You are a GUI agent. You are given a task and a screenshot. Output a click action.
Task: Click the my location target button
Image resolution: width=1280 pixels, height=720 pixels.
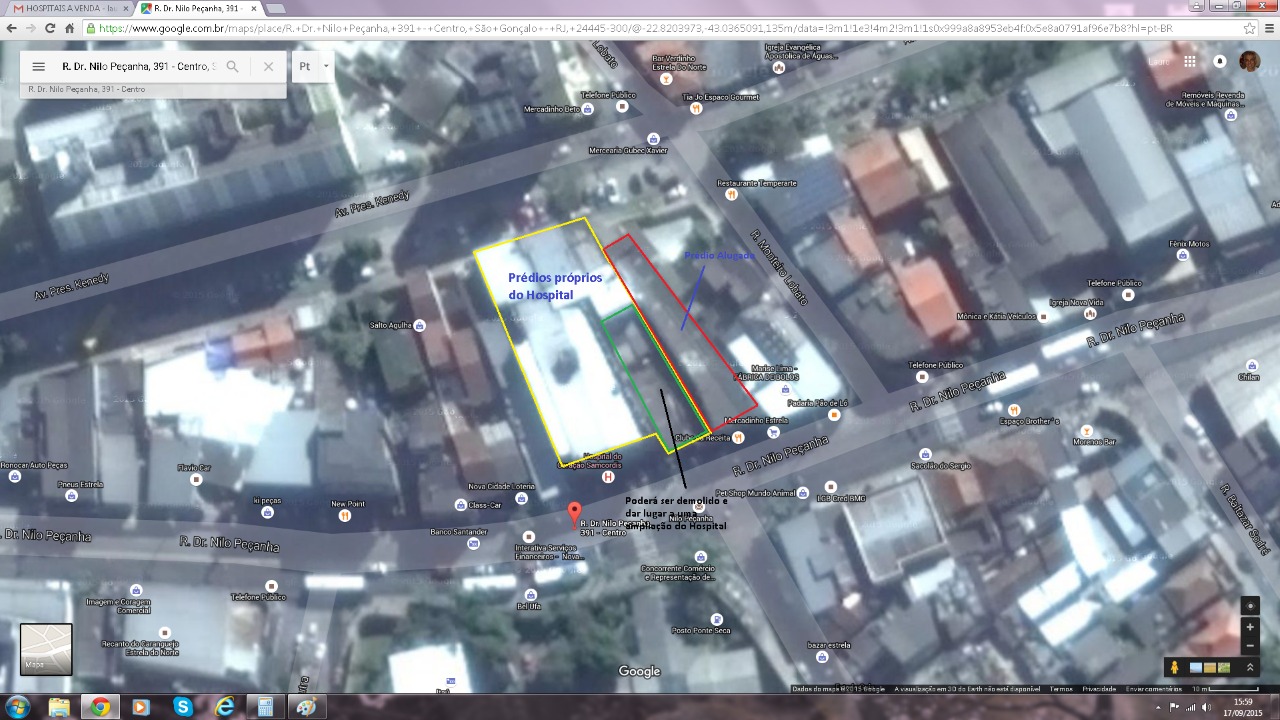tap(1250, 606)
